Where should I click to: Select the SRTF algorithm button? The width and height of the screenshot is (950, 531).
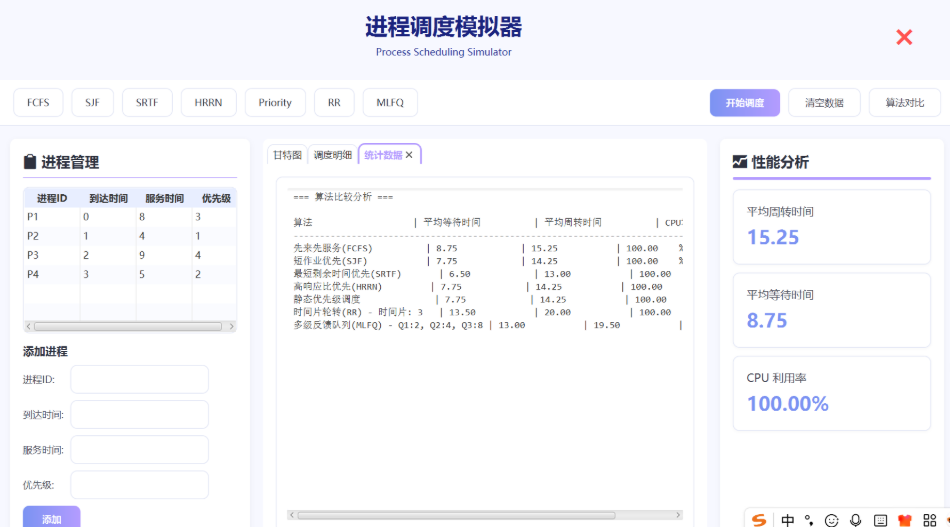[147, 102]
